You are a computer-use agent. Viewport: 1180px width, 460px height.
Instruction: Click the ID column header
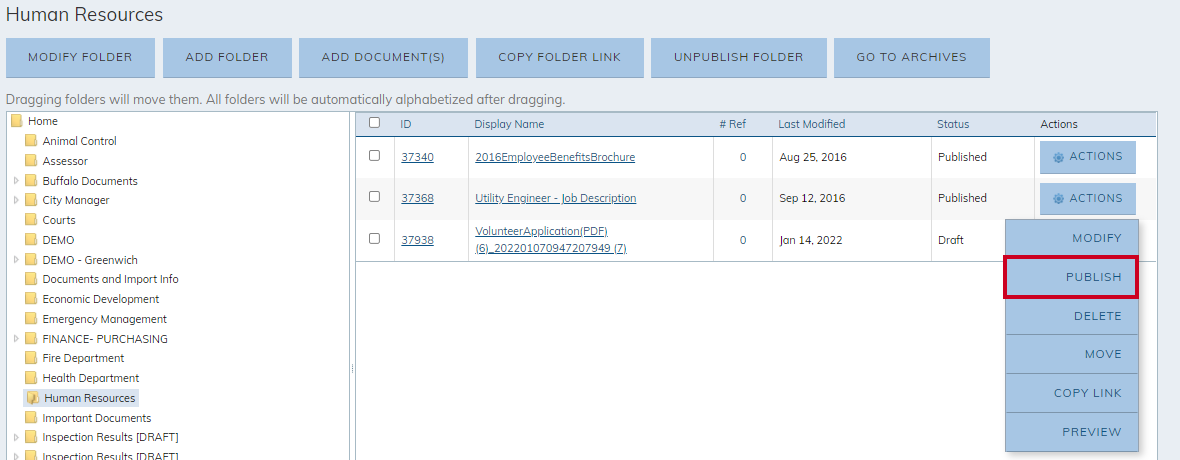[x=406, y=124]
